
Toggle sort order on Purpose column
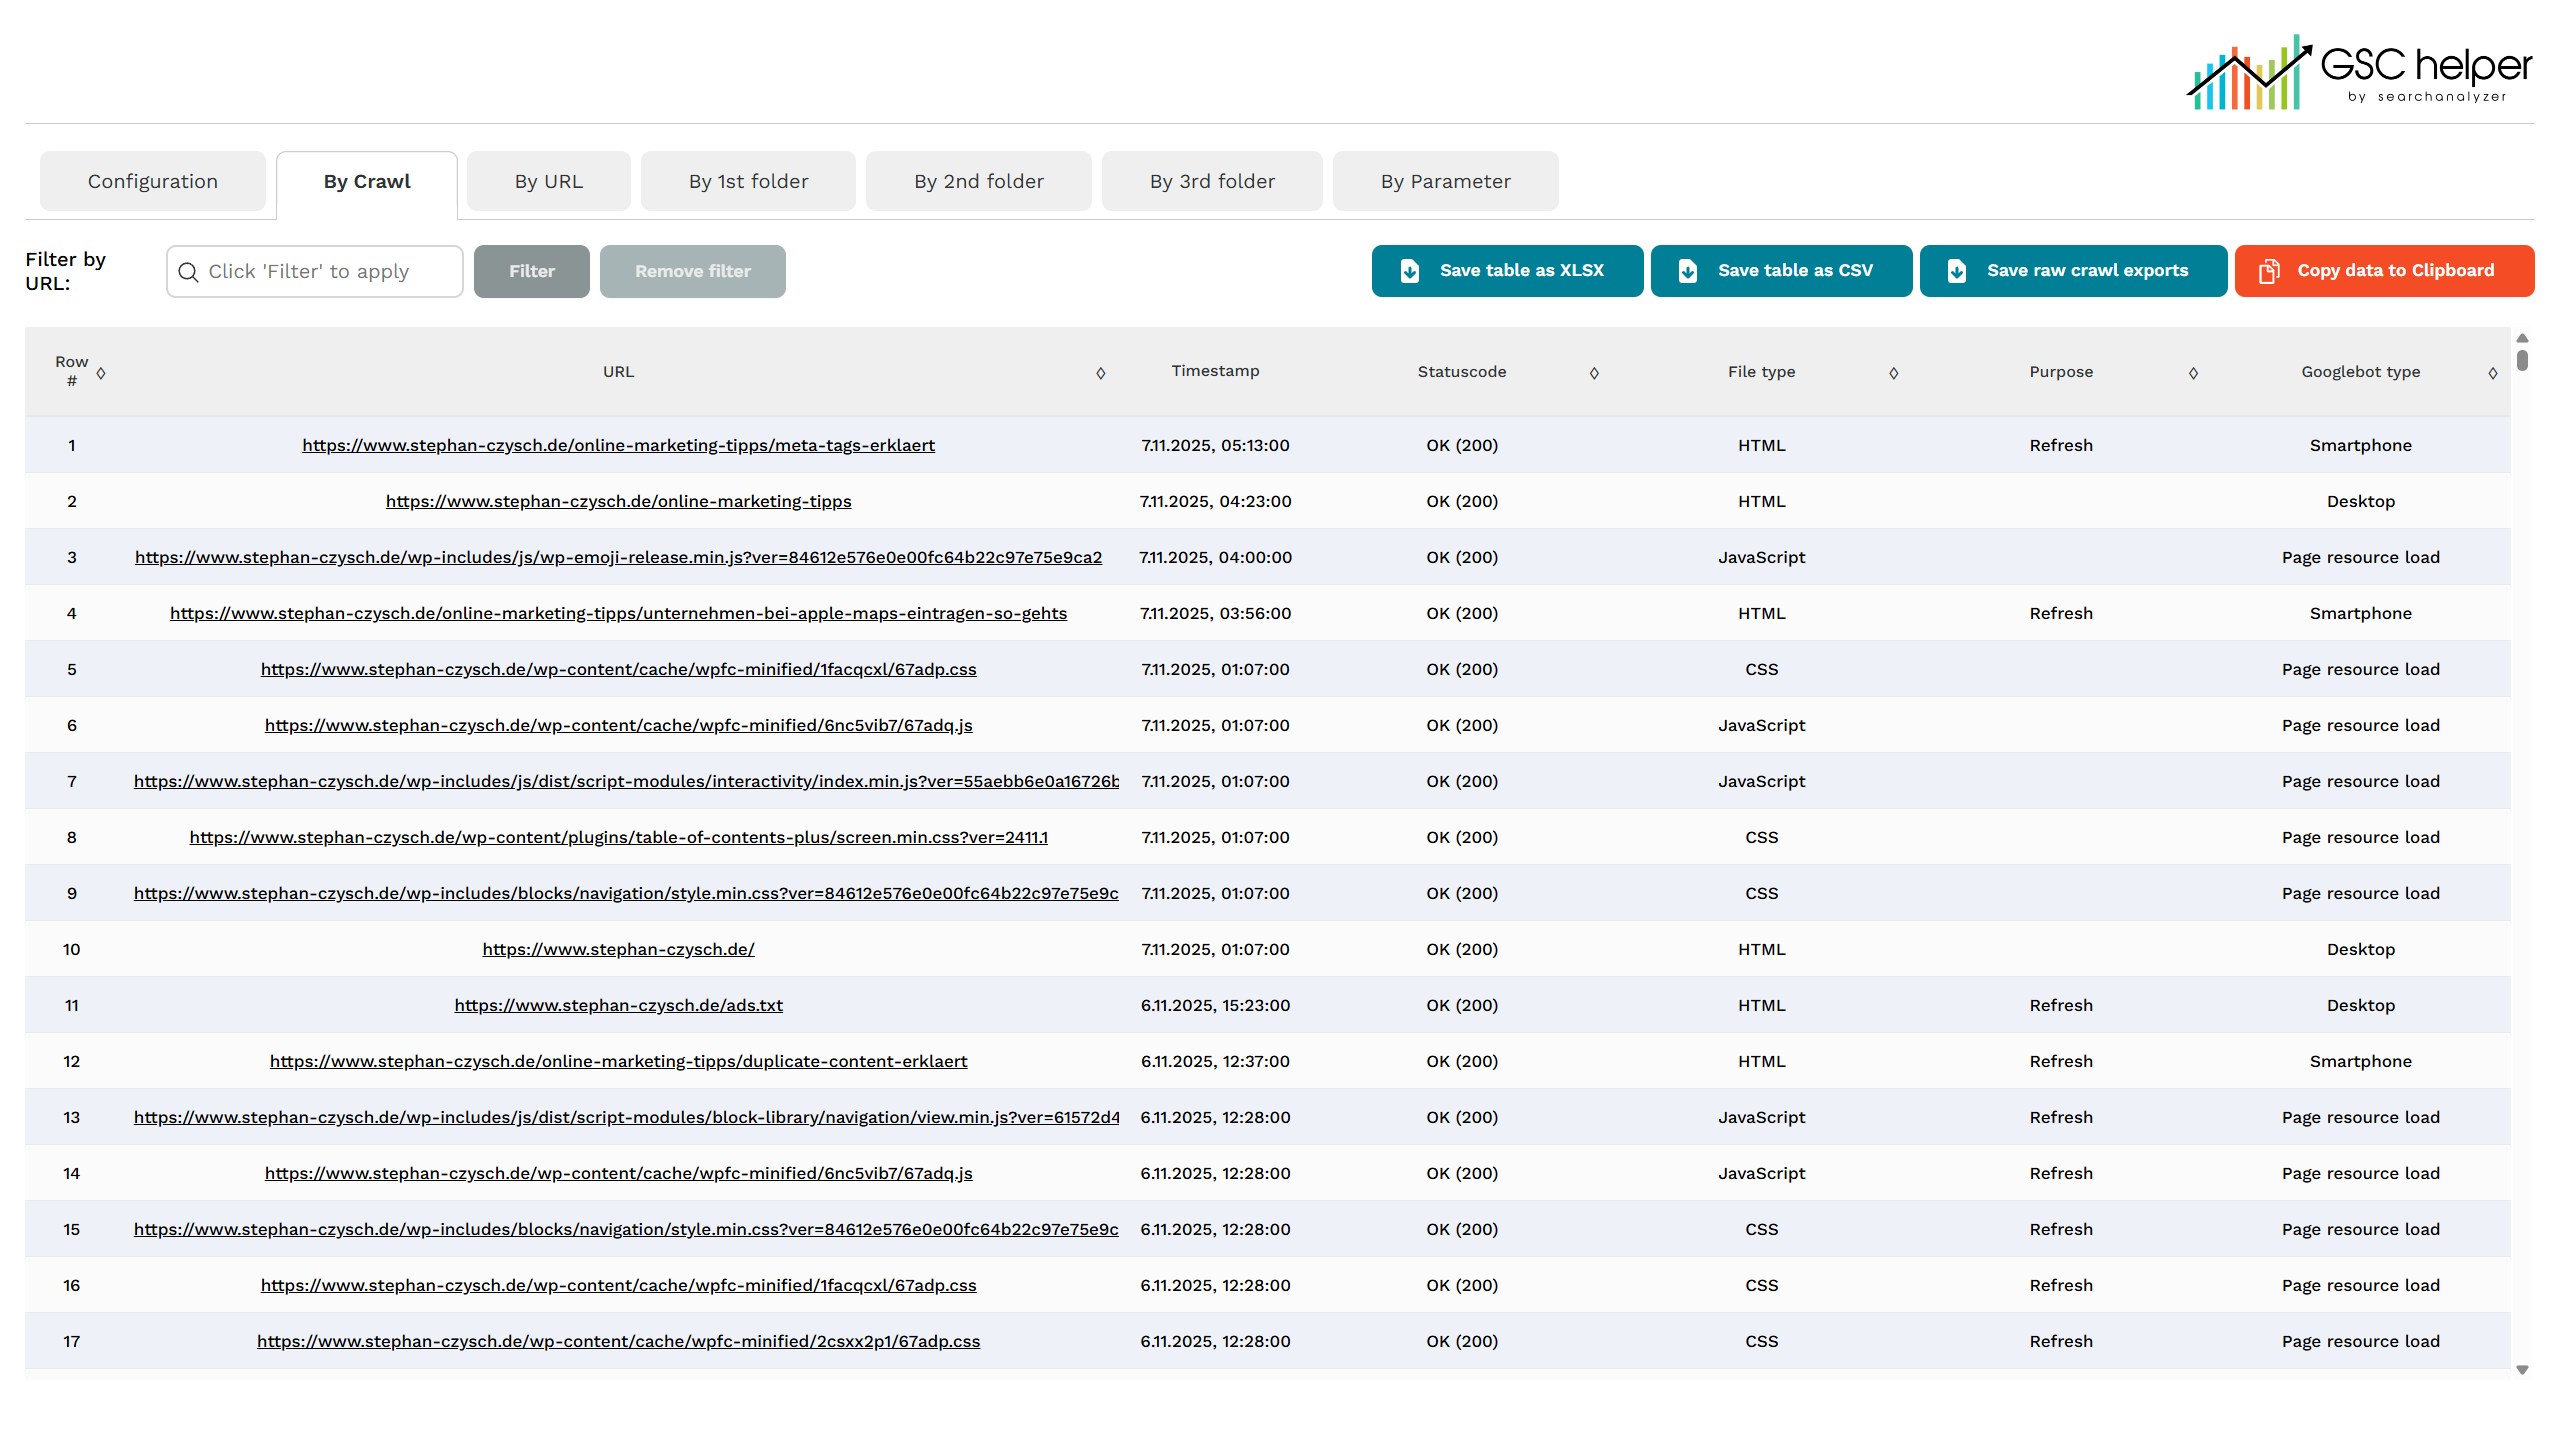[x=2193, y=373]
